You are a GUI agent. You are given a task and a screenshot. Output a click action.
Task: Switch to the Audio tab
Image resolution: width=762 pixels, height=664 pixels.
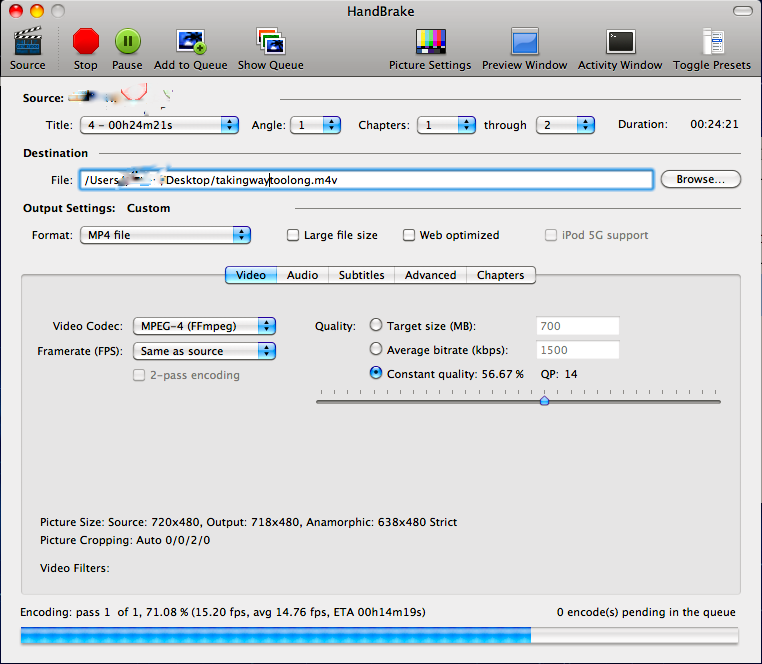pyautogui.click(x=302, y=275)
